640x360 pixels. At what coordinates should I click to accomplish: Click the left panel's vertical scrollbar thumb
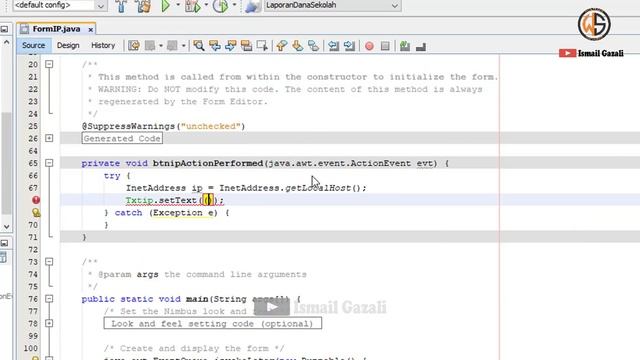tap(7, 162)
